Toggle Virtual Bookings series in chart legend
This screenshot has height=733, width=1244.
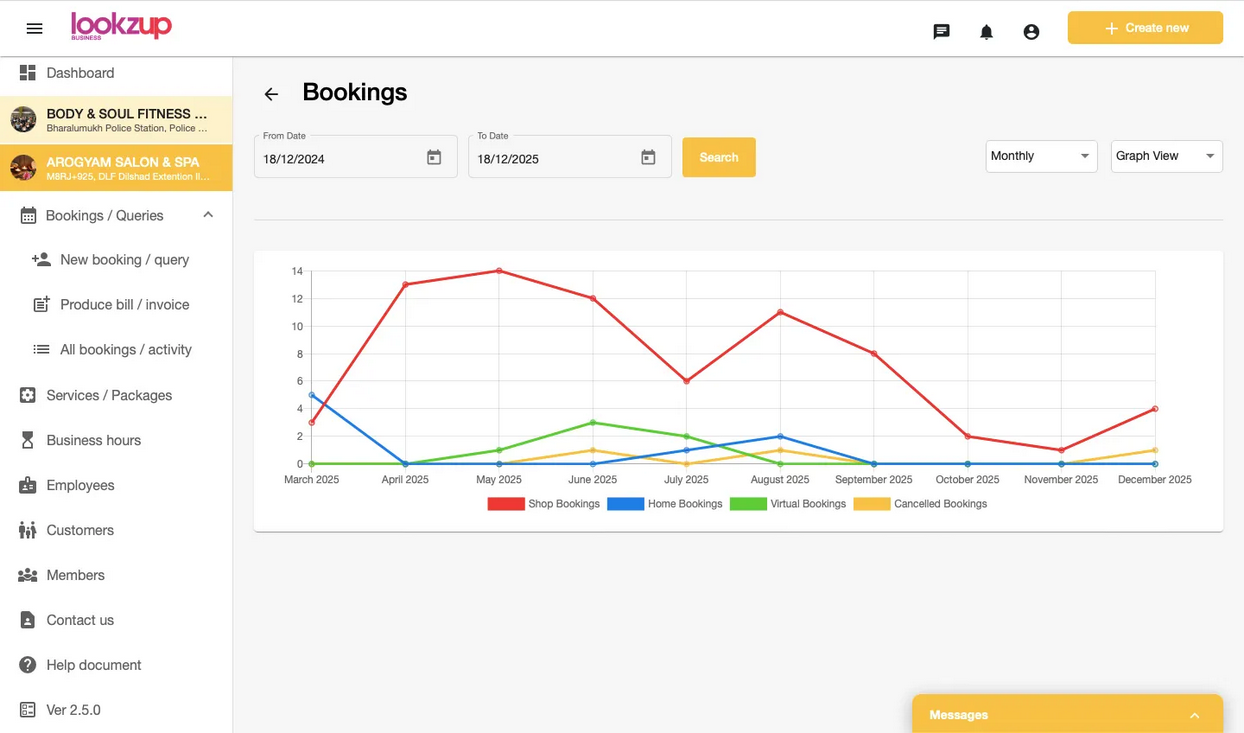click(788, 504)
